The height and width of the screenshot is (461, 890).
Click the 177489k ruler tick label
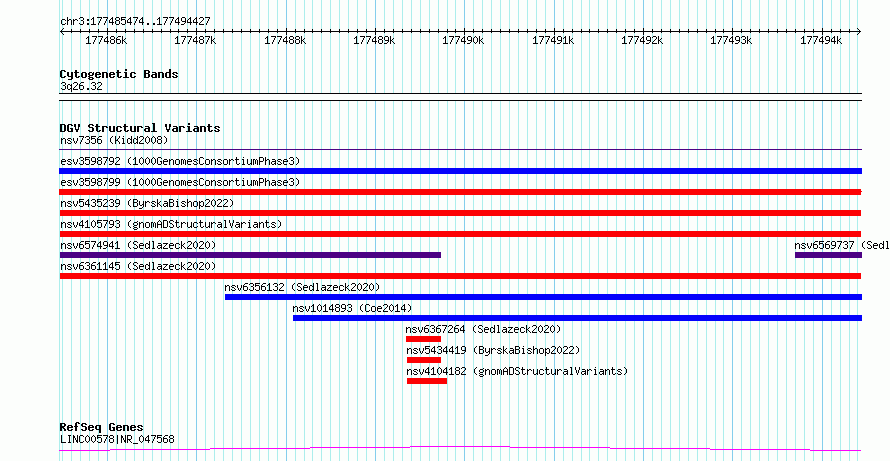tap(374, 40)
